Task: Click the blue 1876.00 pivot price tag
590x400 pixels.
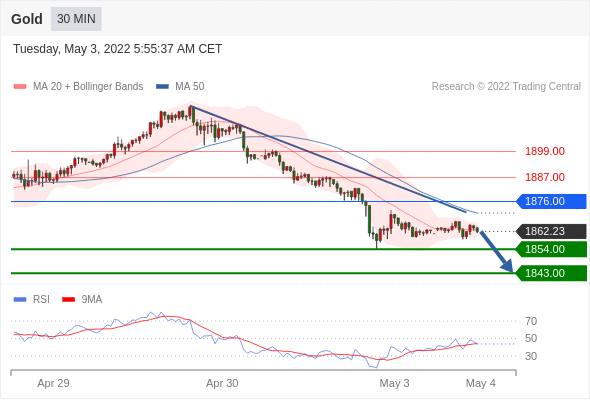Action: click(x=551, y=201)
